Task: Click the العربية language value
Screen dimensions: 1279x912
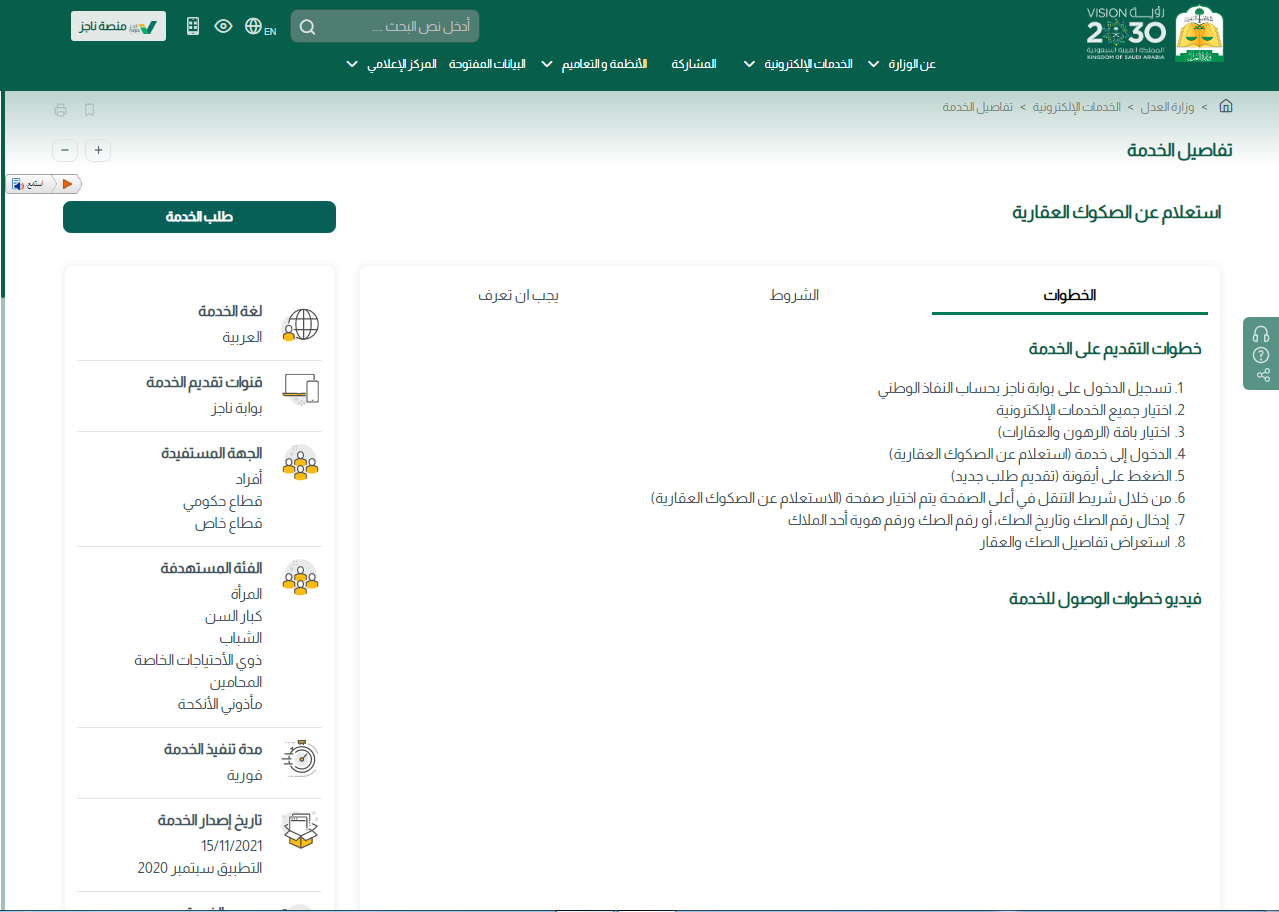Action: pos(243,337)
